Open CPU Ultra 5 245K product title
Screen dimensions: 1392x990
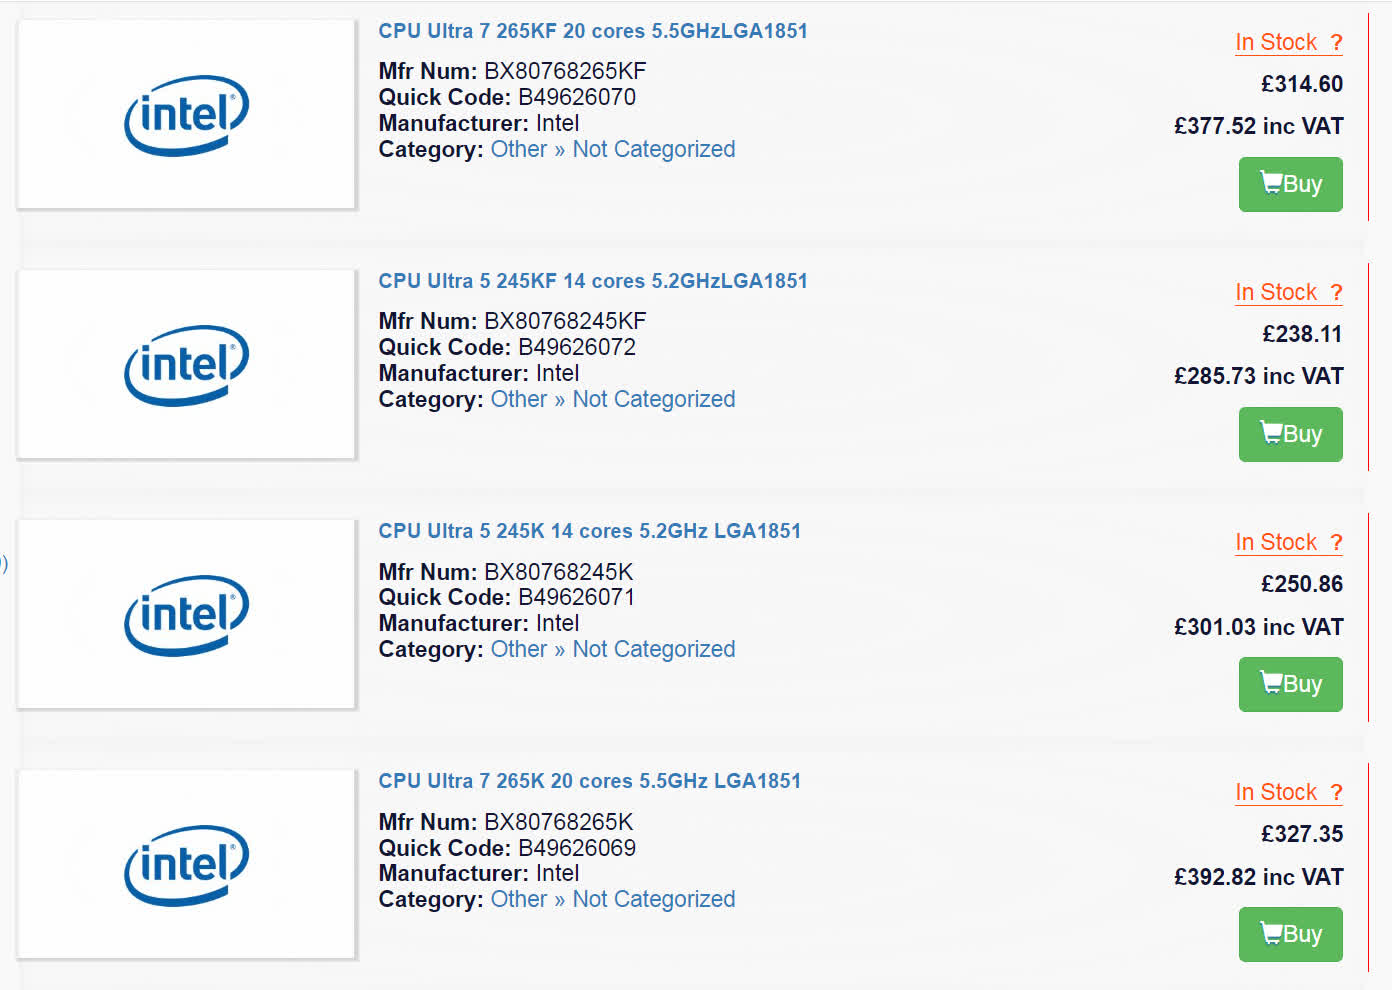[x=589, y=531]
